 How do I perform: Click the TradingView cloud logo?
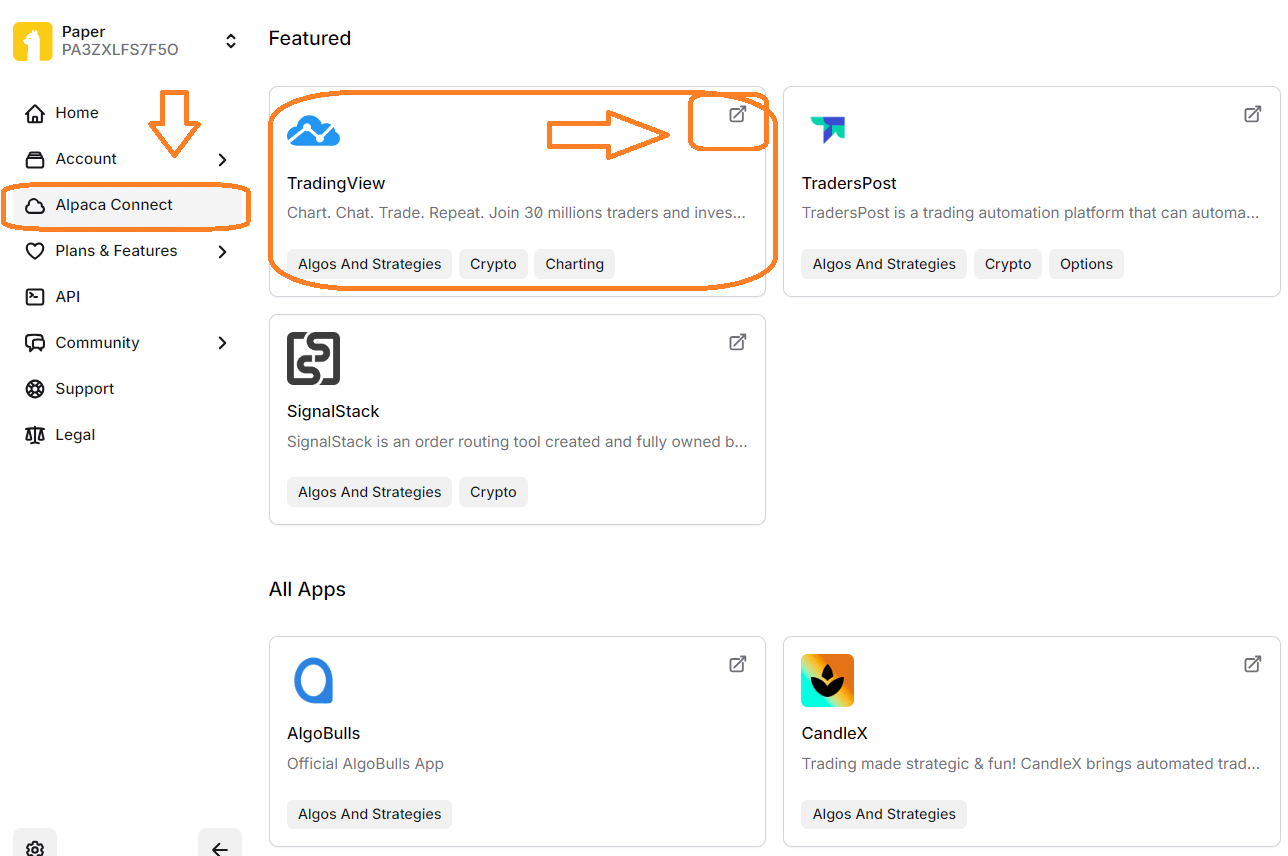point(313,131)
